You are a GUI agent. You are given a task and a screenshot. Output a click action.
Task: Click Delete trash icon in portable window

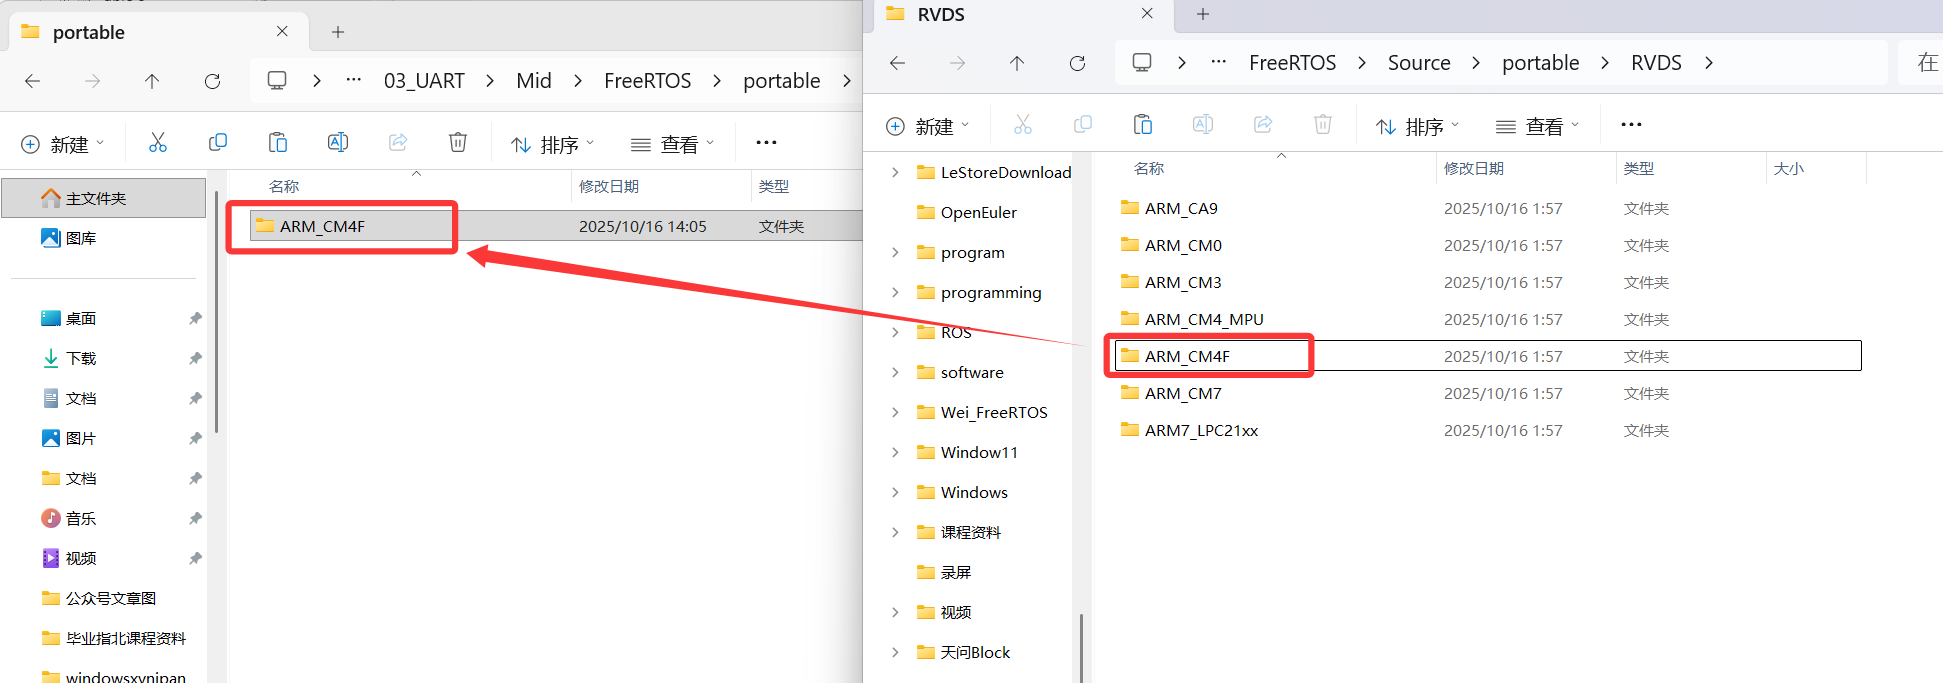coord(458,143)
